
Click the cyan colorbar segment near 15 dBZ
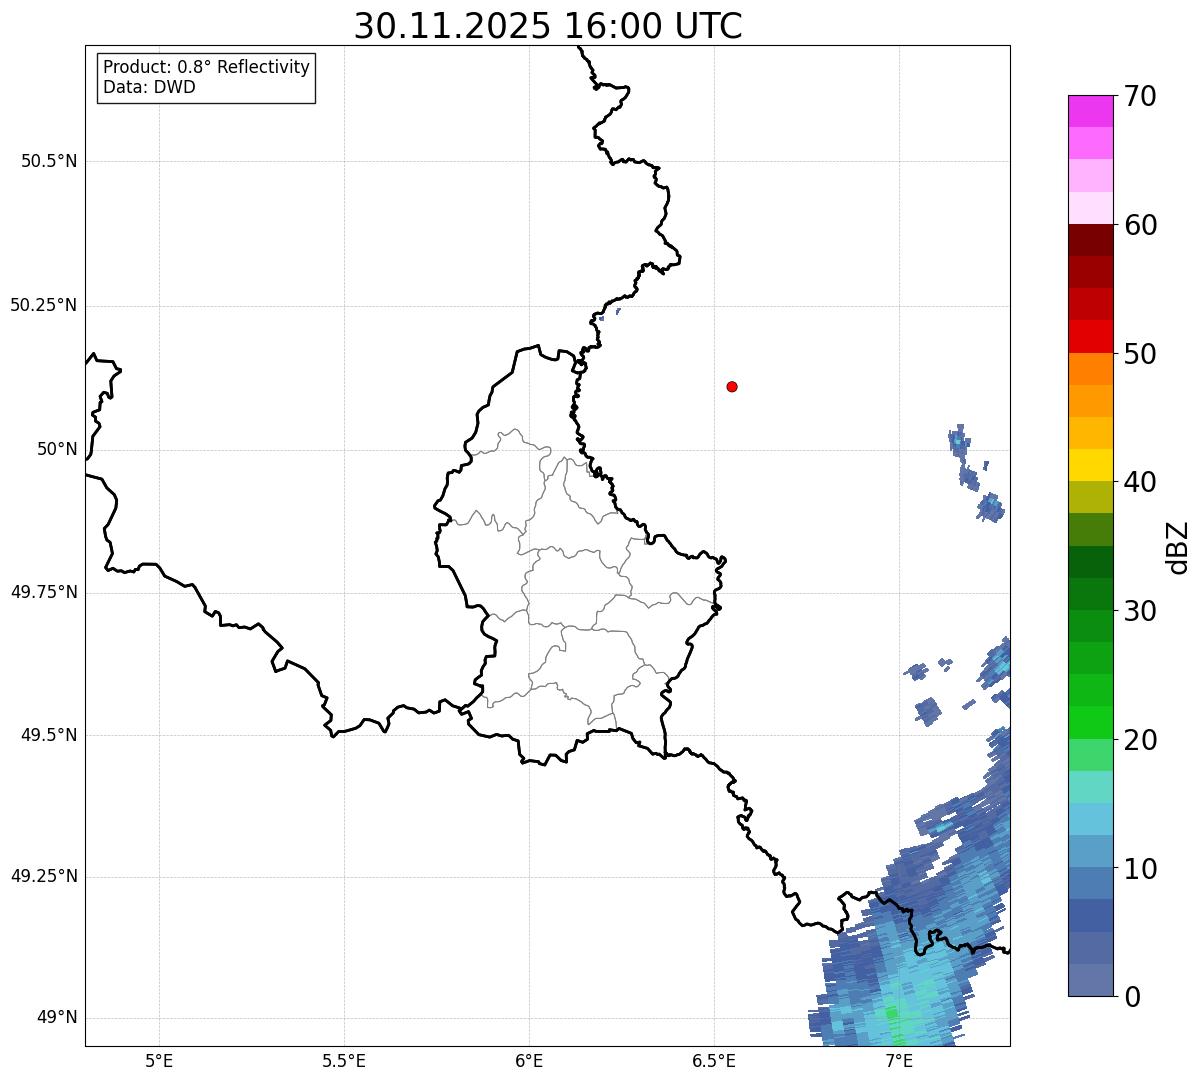coord(1090,819)
